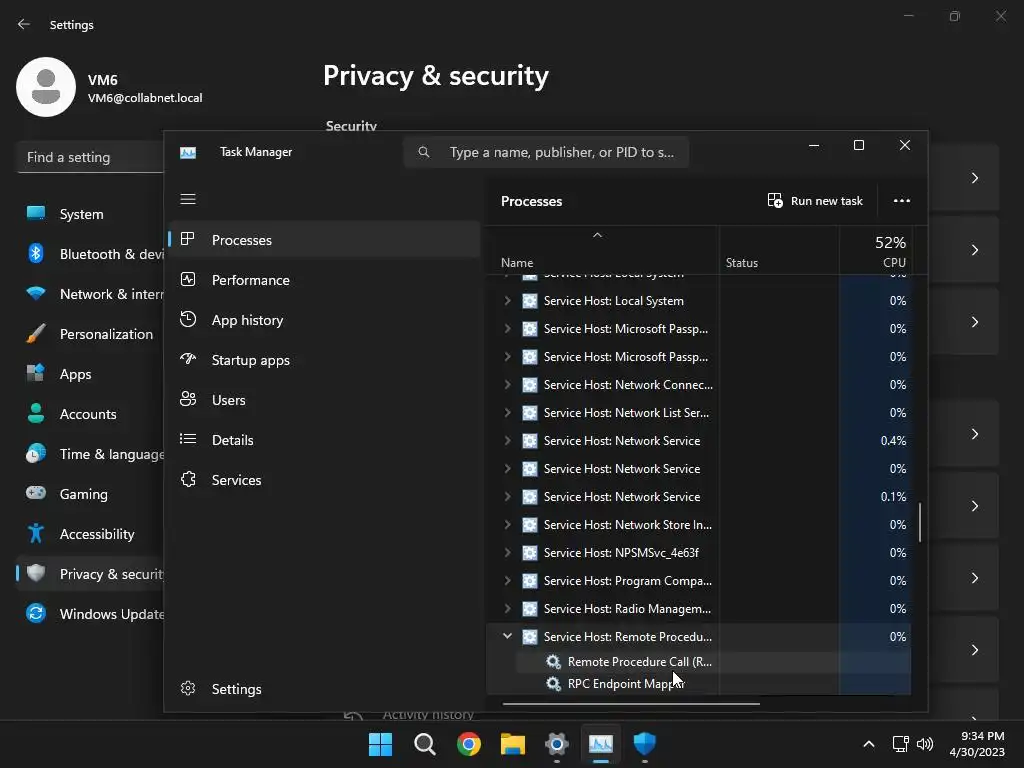Click the VM6 user account avatar

pos(46,87)
